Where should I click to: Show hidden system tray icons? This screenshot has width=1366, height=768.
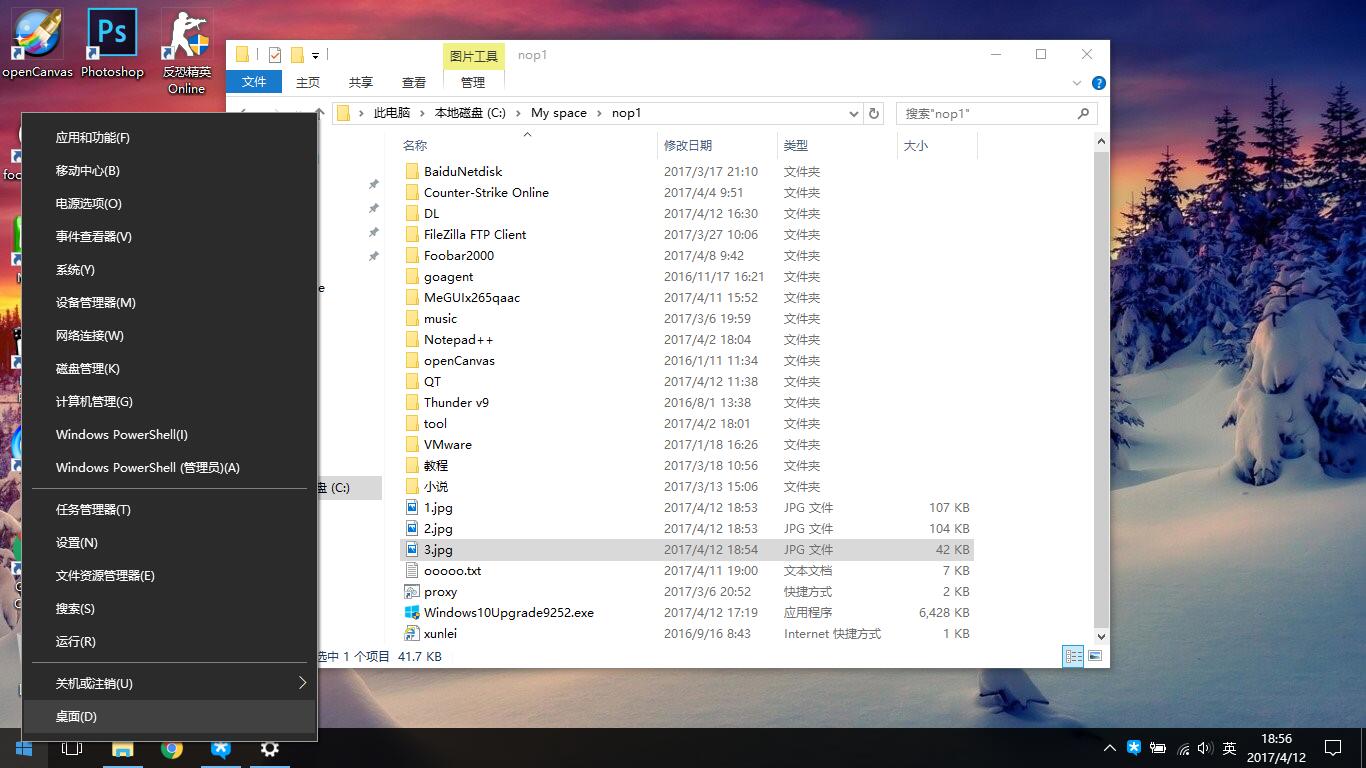[1109, 748]
